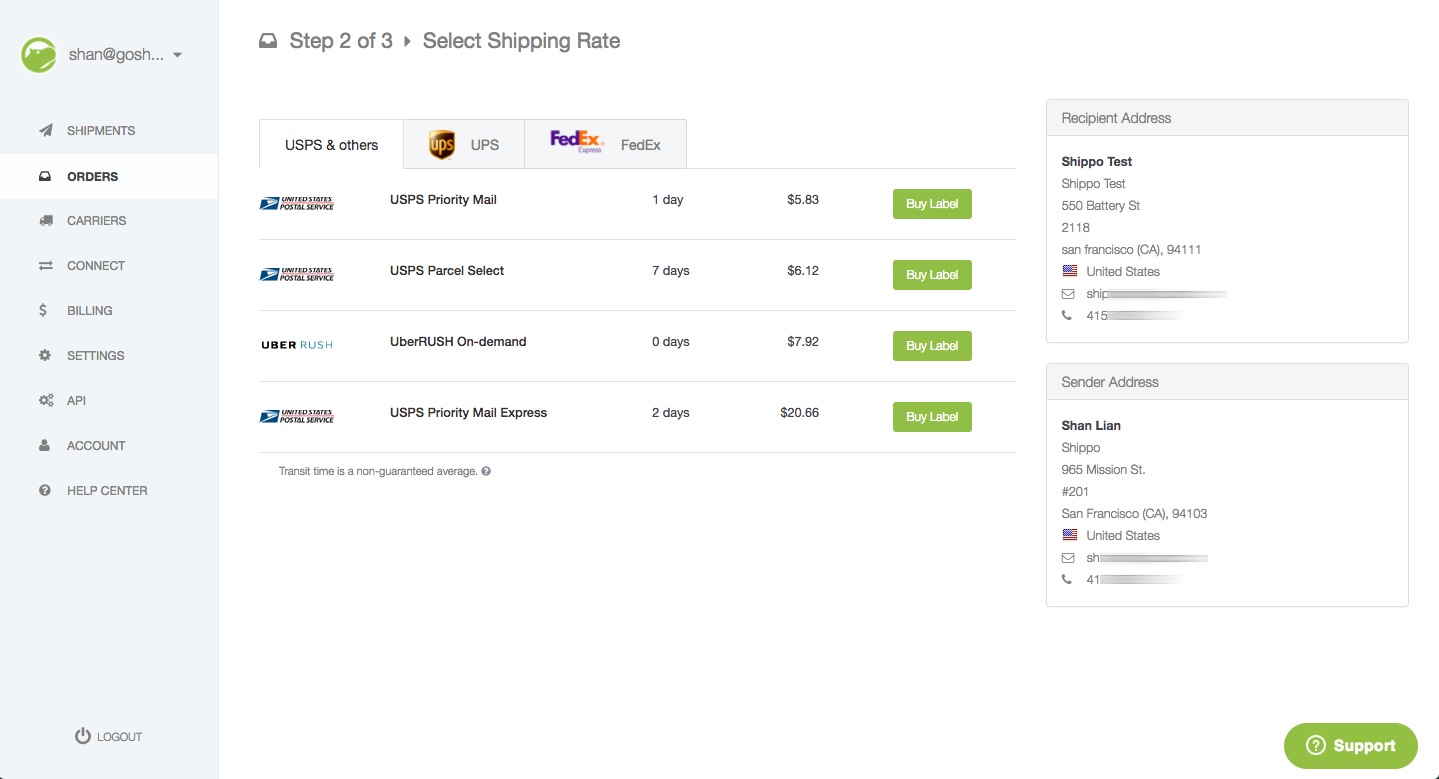Click the Logout power icon

[83, 736]
